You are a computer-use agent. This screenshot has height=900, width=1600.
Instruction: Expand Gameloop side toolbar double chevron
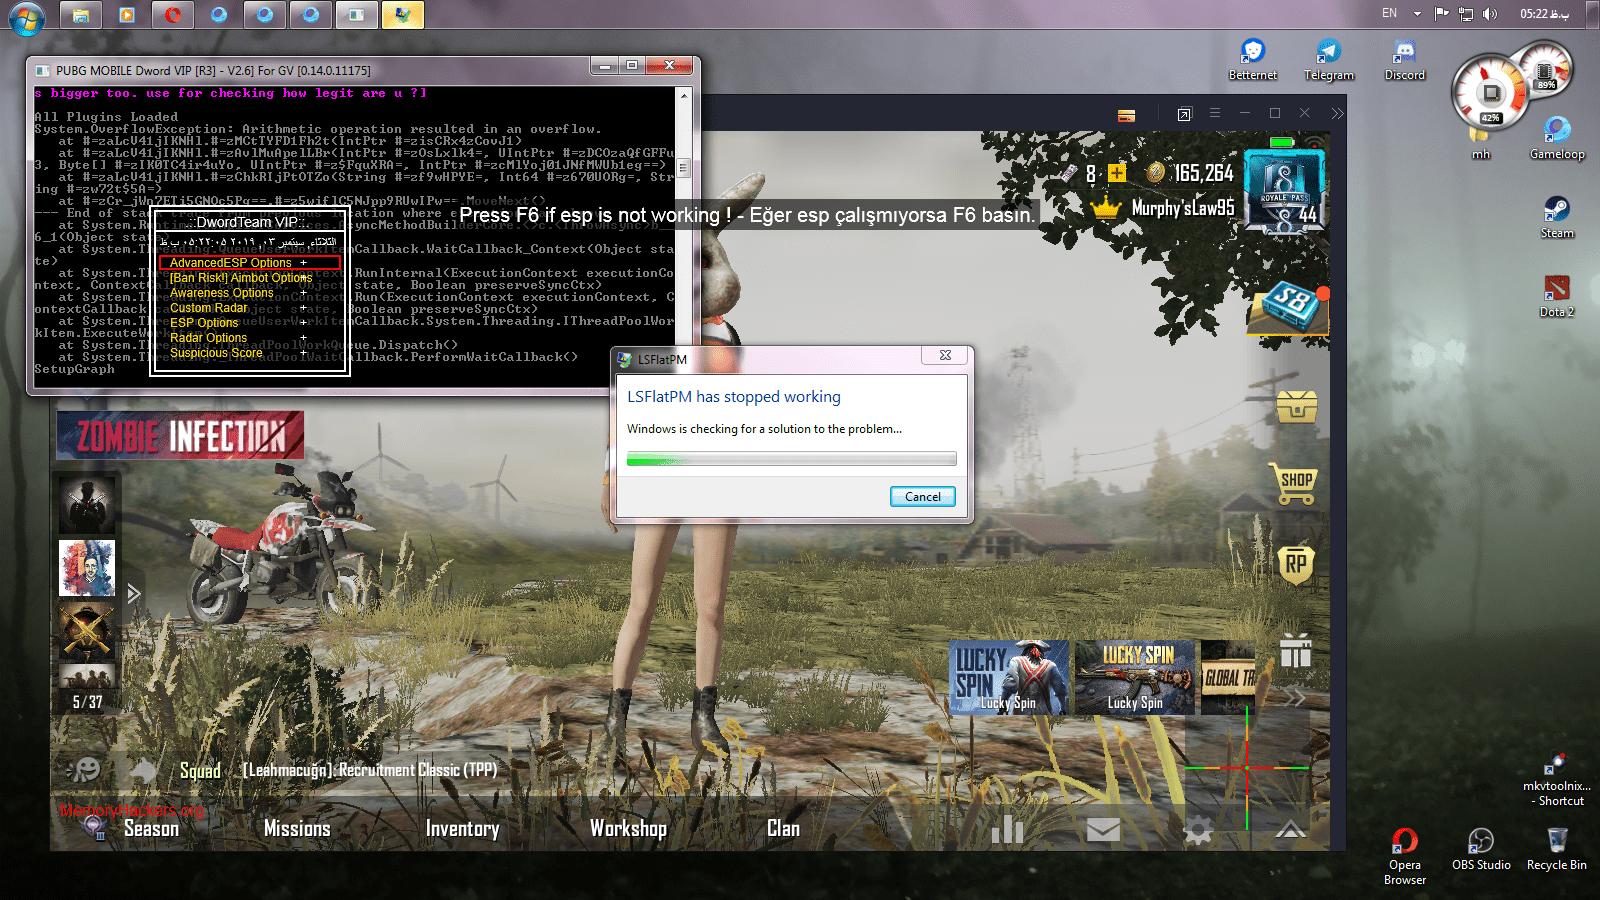[x=1337, y=114]
